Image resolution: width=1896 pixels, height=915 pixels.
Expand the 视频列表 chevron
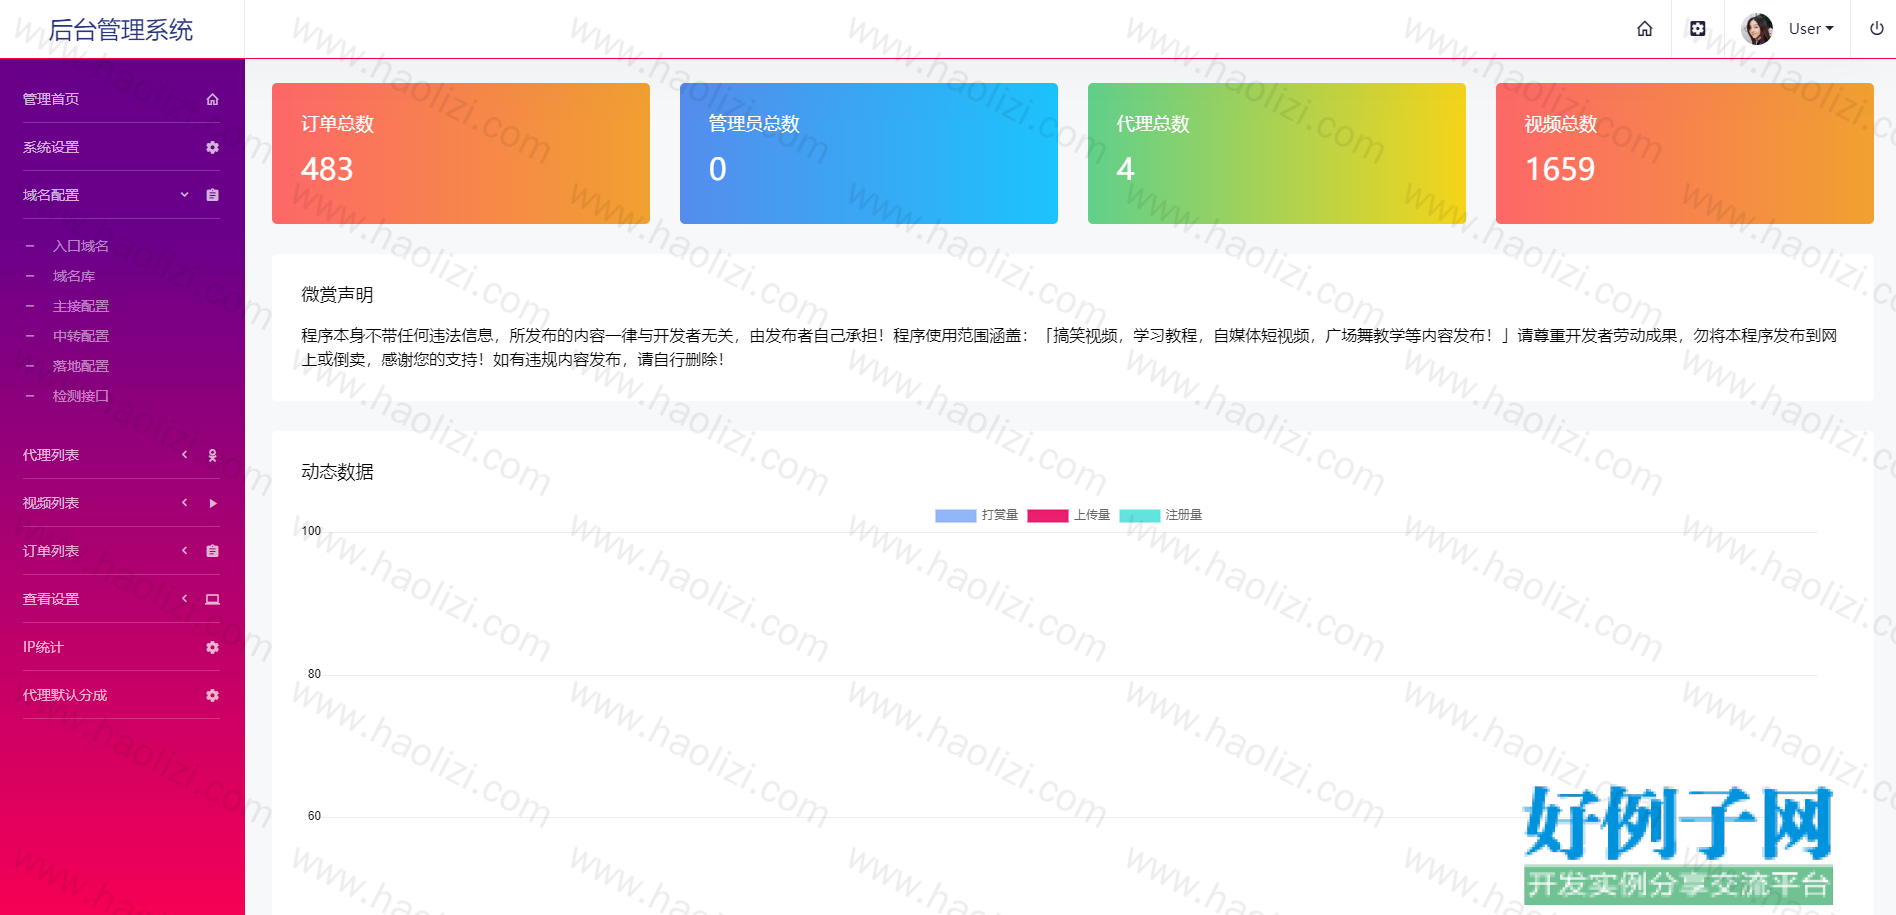pos(184,503)
